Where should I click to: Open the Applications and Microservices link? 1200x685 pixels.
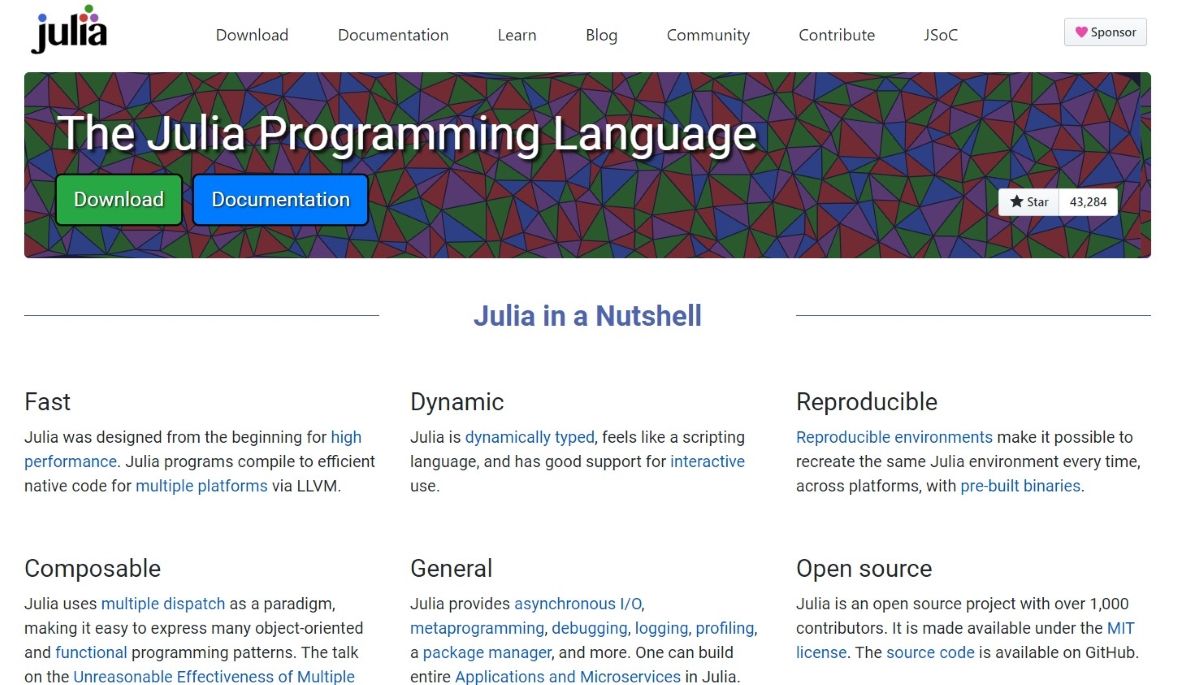pyautogui.click(x=565, y=676)
